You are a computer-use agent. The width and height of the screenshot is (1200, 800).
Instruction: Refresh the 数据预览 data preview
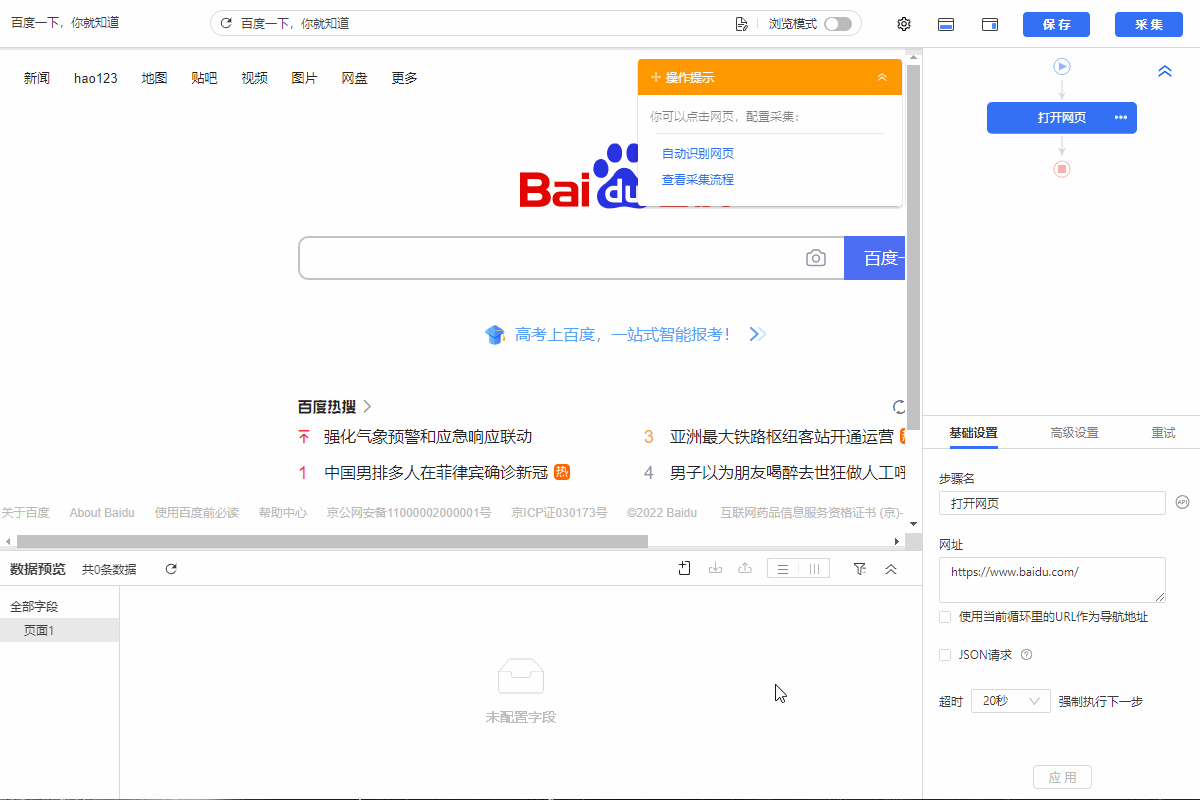click(x=171, y=569)
